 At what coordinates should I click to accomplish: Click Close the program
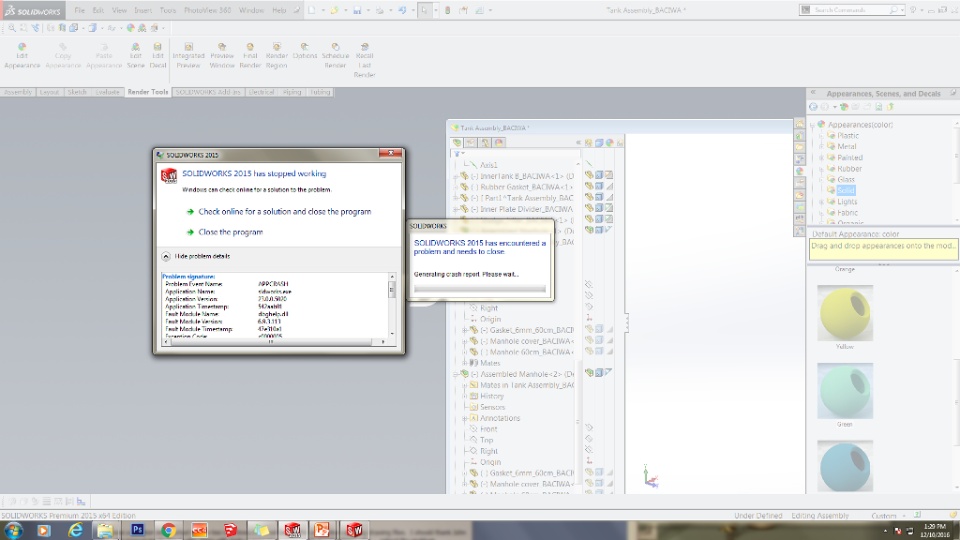click(231, 232)
